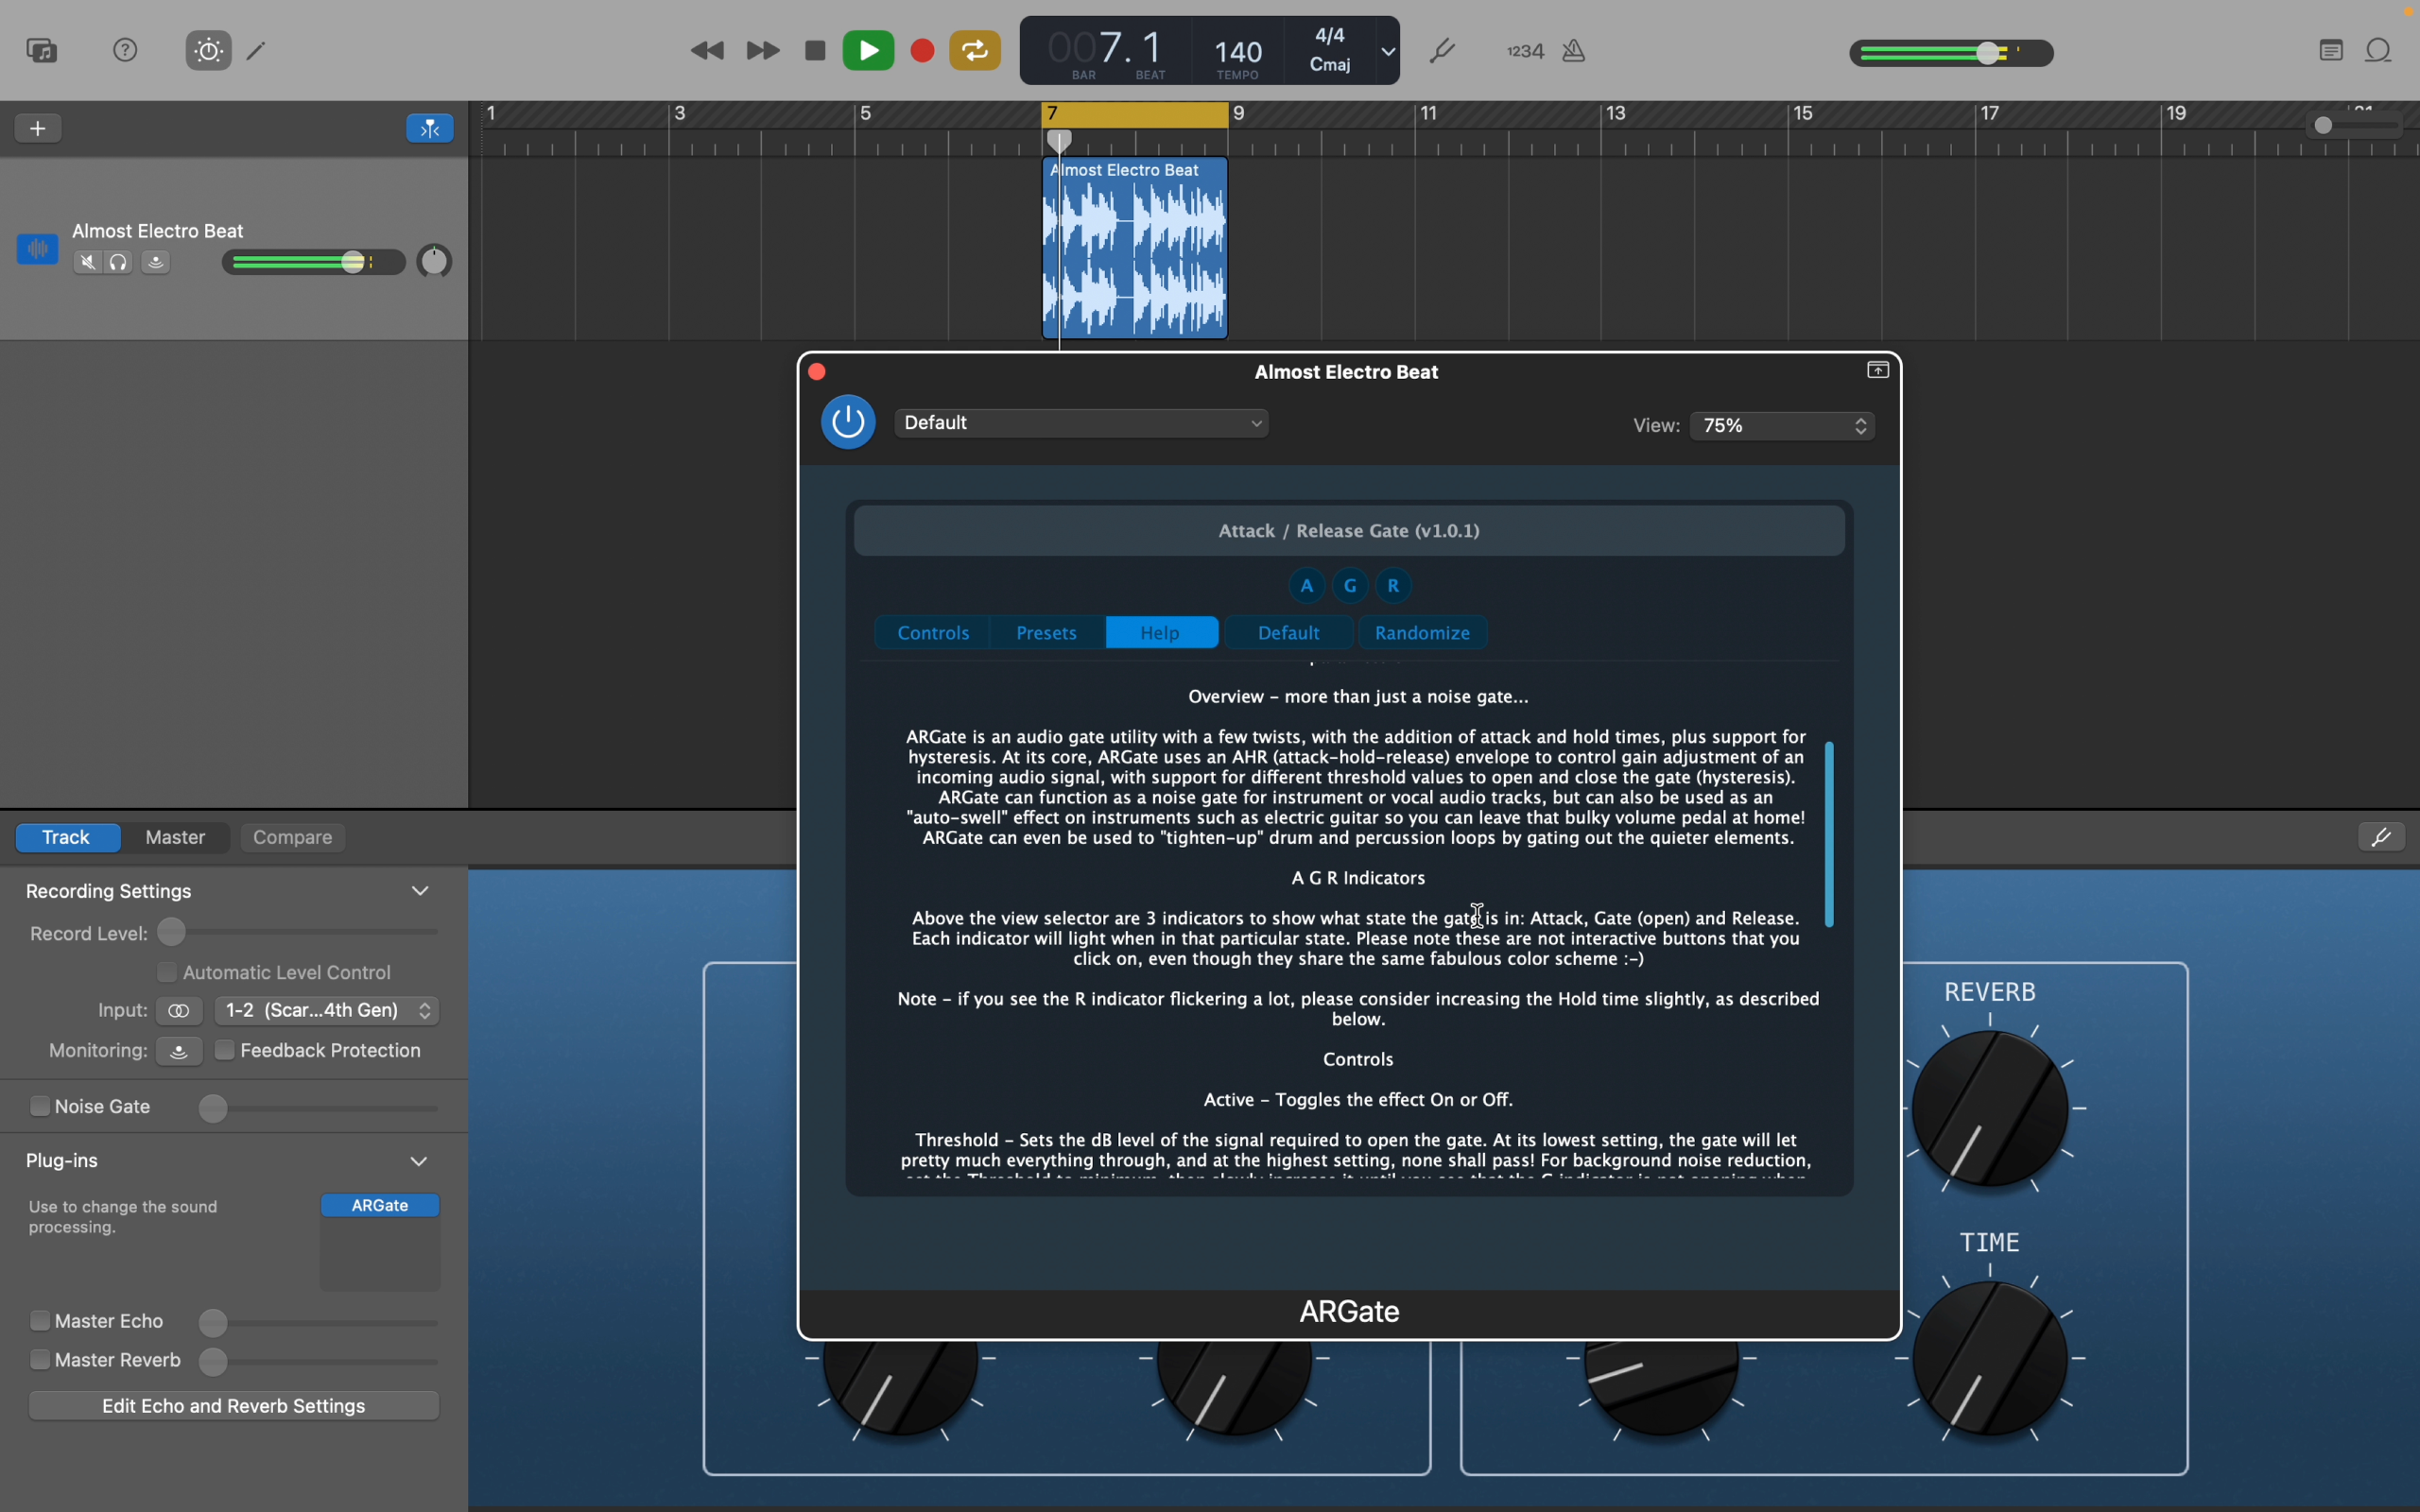This screenshot has width=2420, height=1512.
Task: Rewind the playhead
Action: [708, 51]
